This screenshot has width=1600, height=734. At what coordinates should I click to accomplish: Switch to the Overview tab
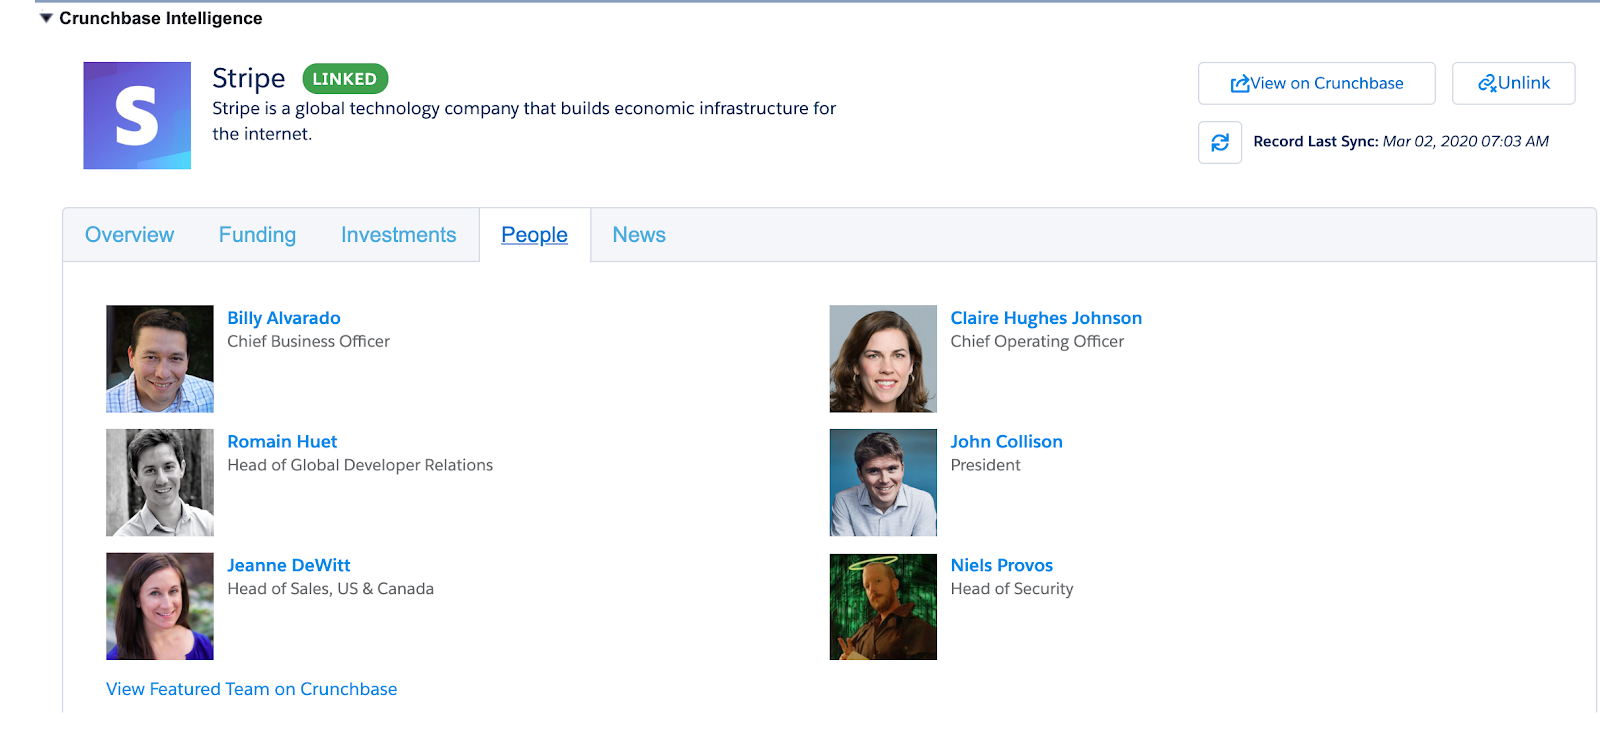(129, 235)
